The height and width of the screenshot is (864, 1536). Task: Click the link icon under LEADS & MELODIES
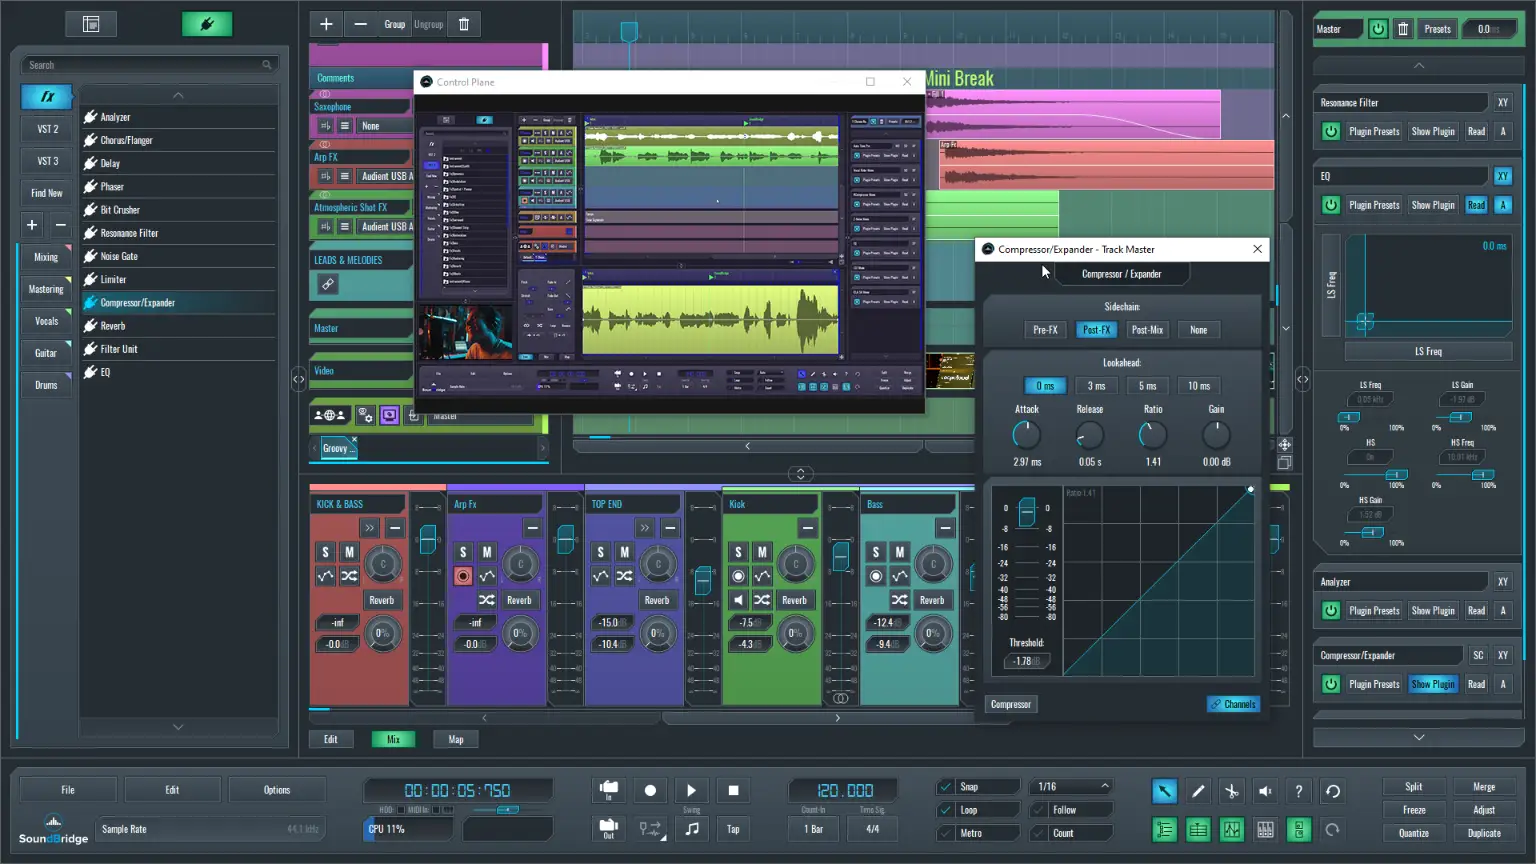point(327,285)
